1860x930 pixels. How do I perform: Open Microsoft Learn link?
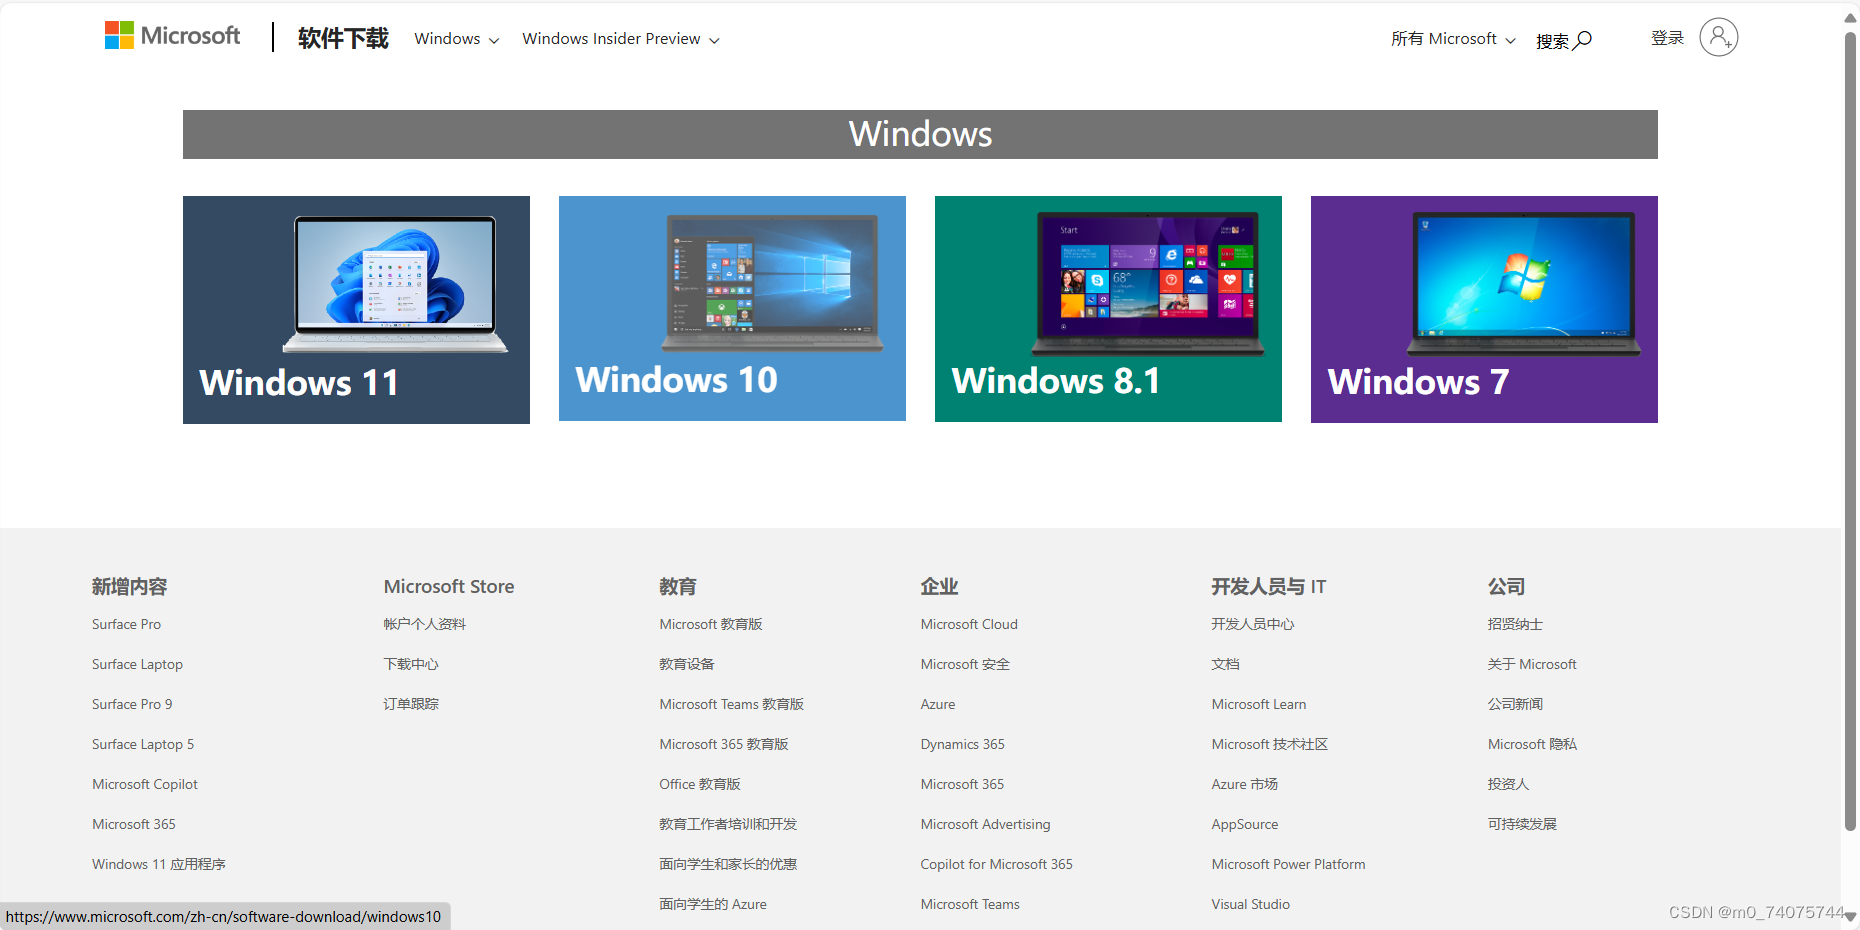1259,704
